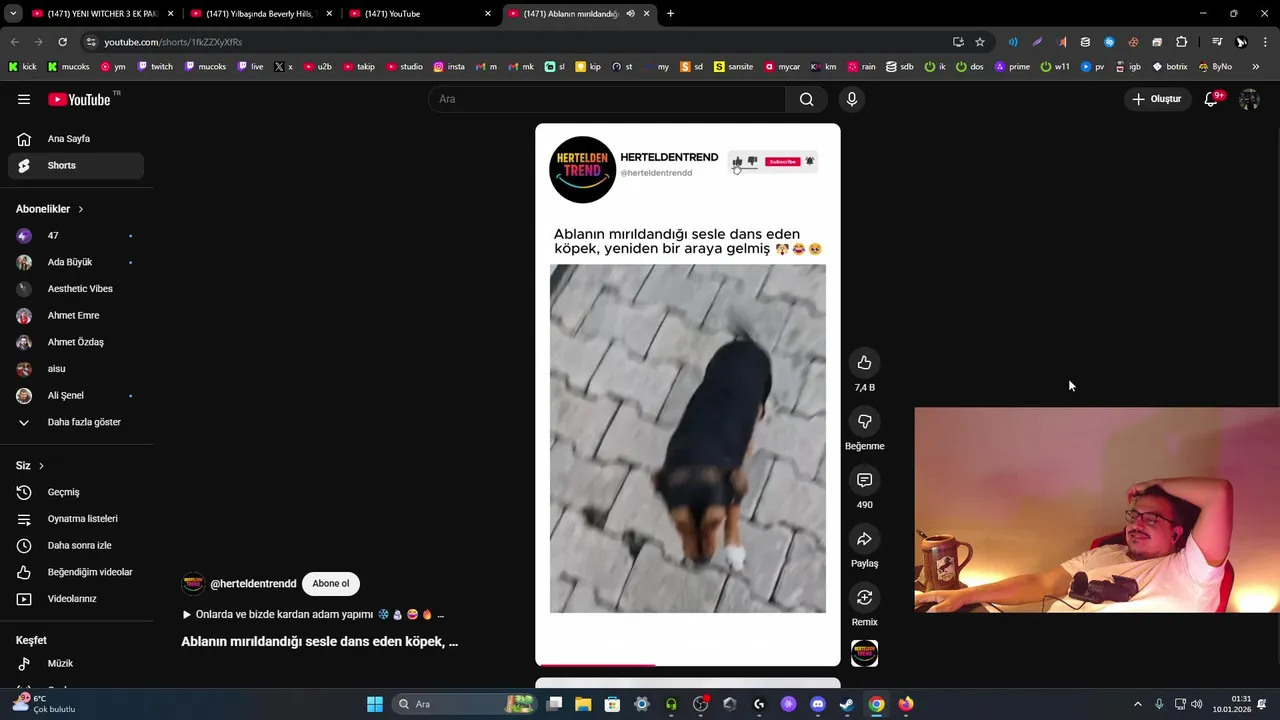Reload the page

pyautogui.click(x=62, y=42)
